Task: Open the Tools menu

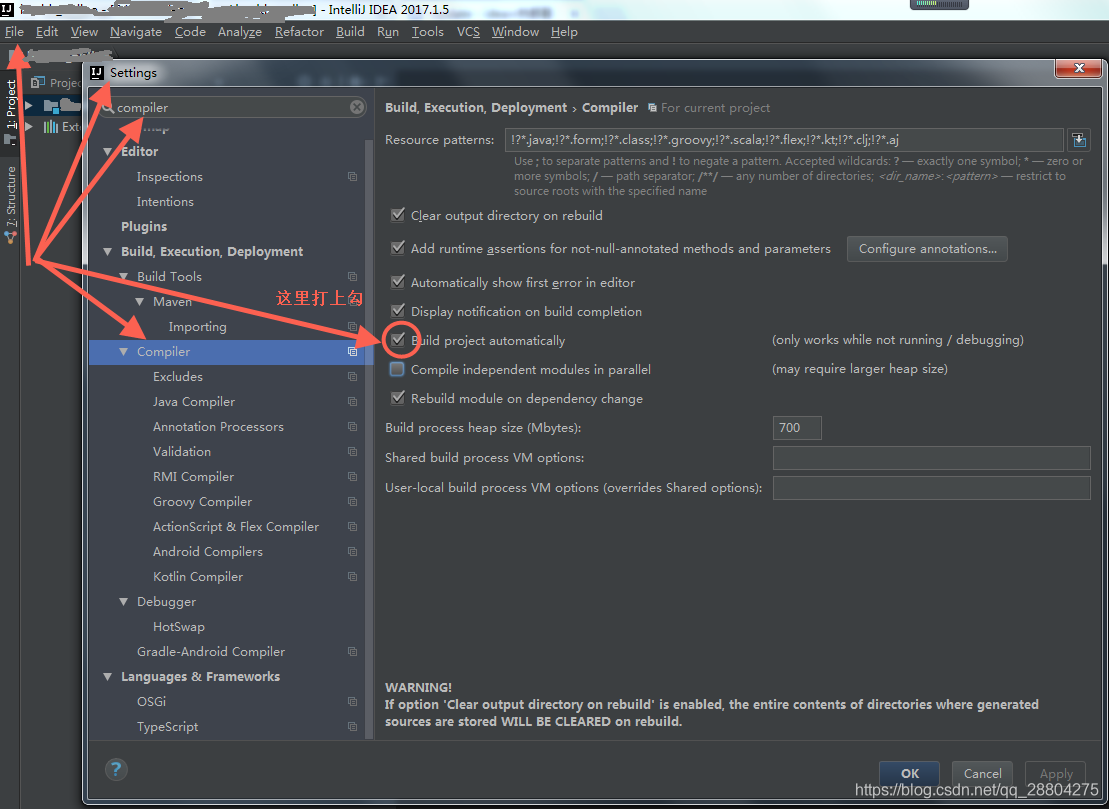Action: click(x=428, y=32)
